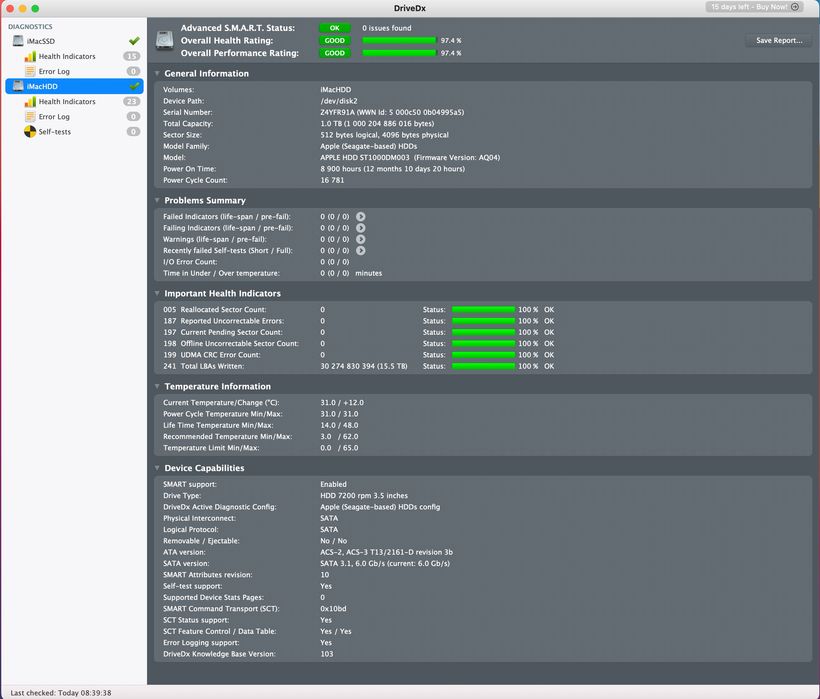Open Error Log for iMacSSD
820x699 pixels.
tap(54, 72)
